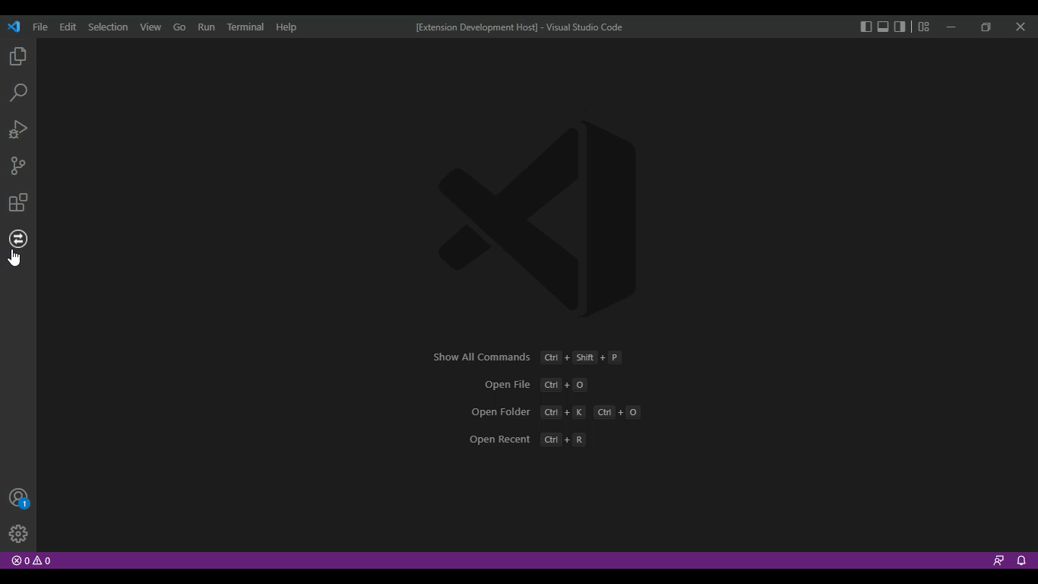The height and width of the screenshot is (584, 1038).
Task: Click the Open Folder label
Action: [500, 412]
